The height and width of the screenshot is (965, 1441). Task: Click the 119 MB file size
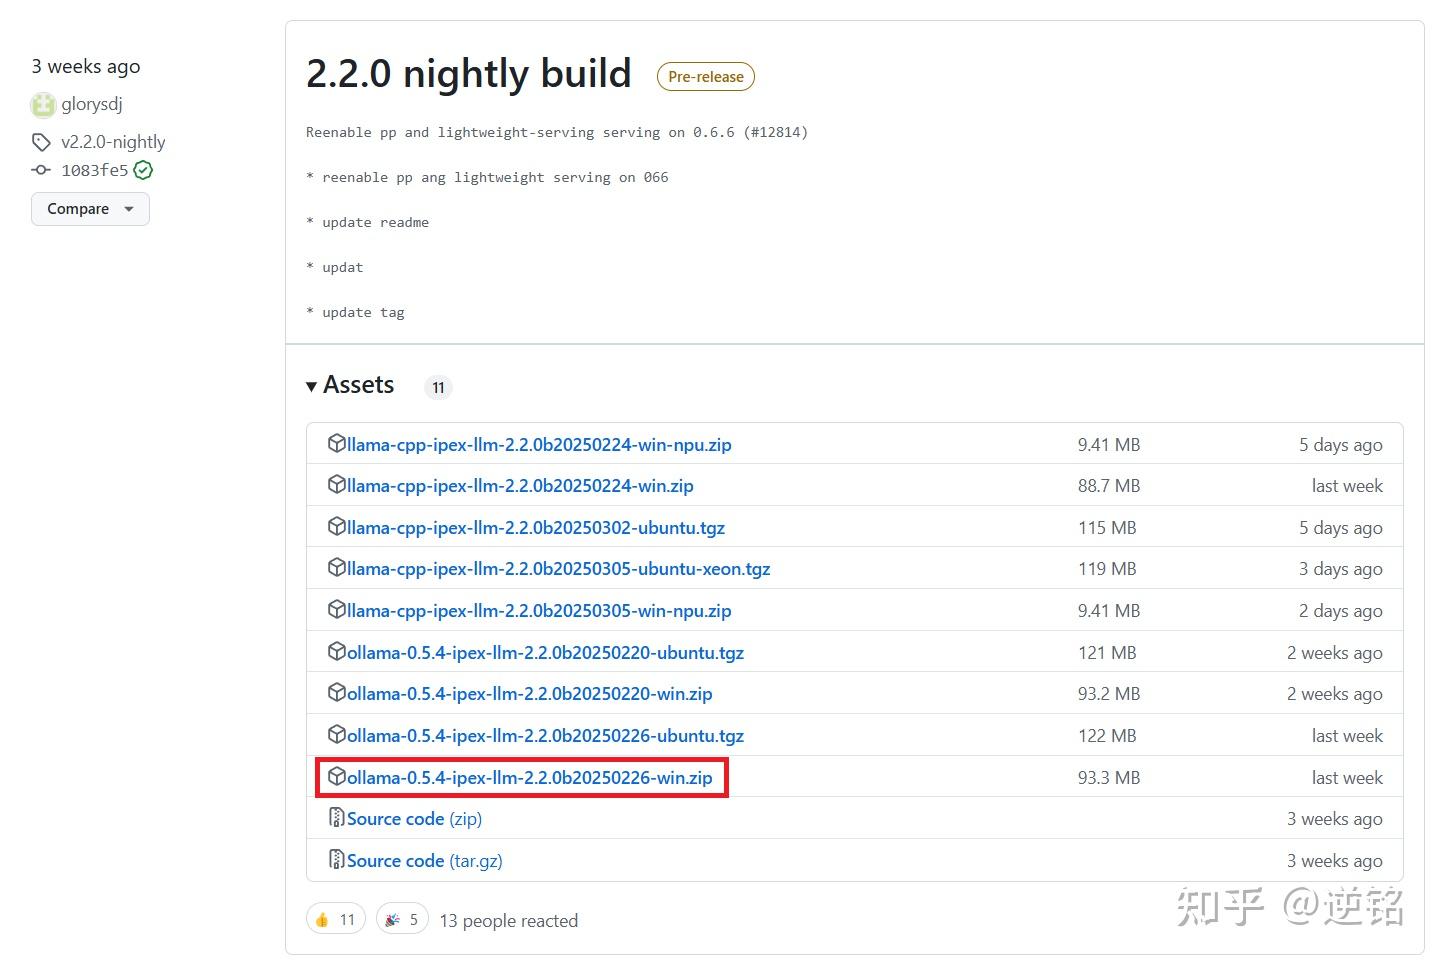point(1107,569)
